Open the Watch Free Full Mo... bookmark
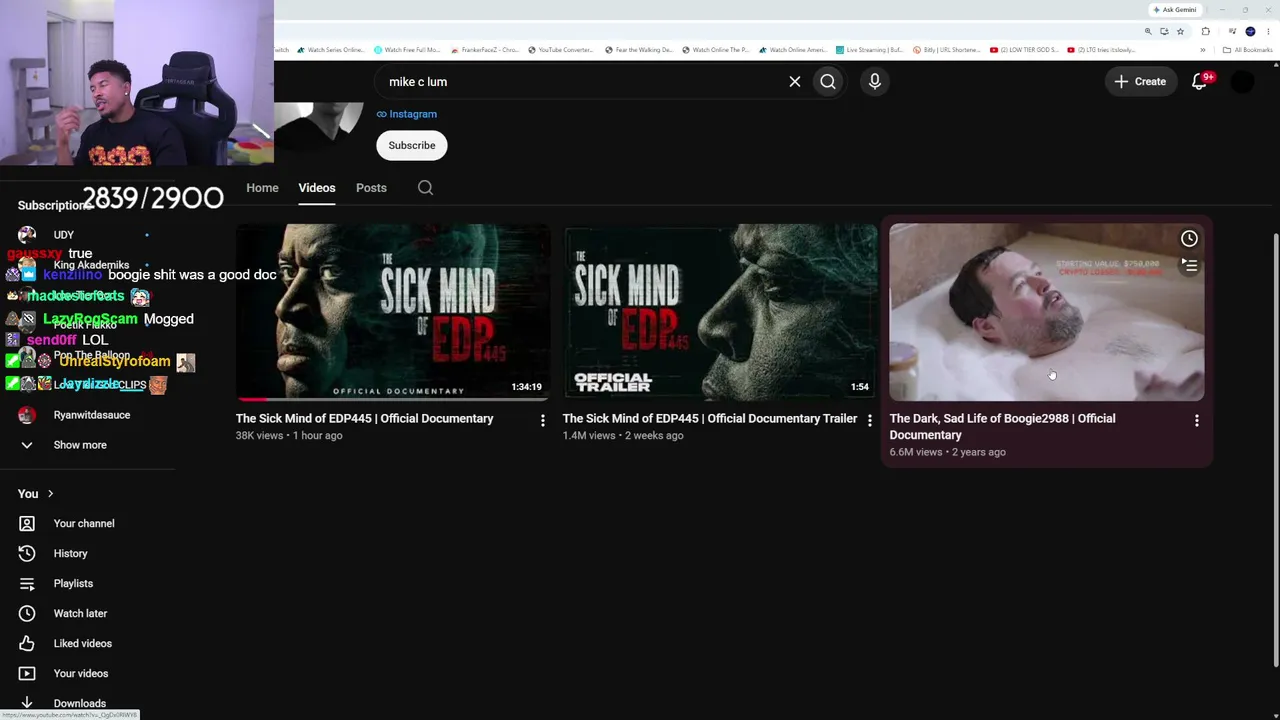1280x720 pixels. click(407, 50)
